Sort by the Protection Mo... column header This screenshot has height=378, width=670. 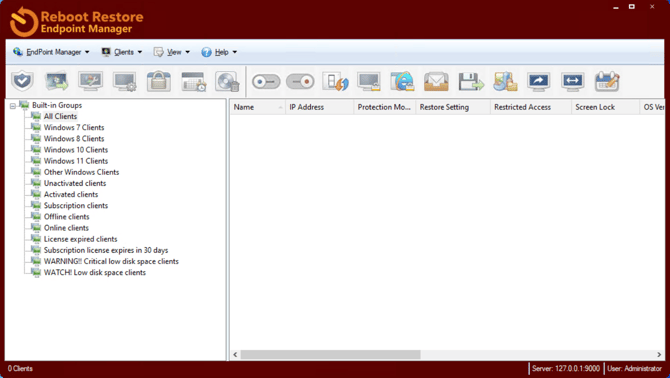click(x=385, y=107)
